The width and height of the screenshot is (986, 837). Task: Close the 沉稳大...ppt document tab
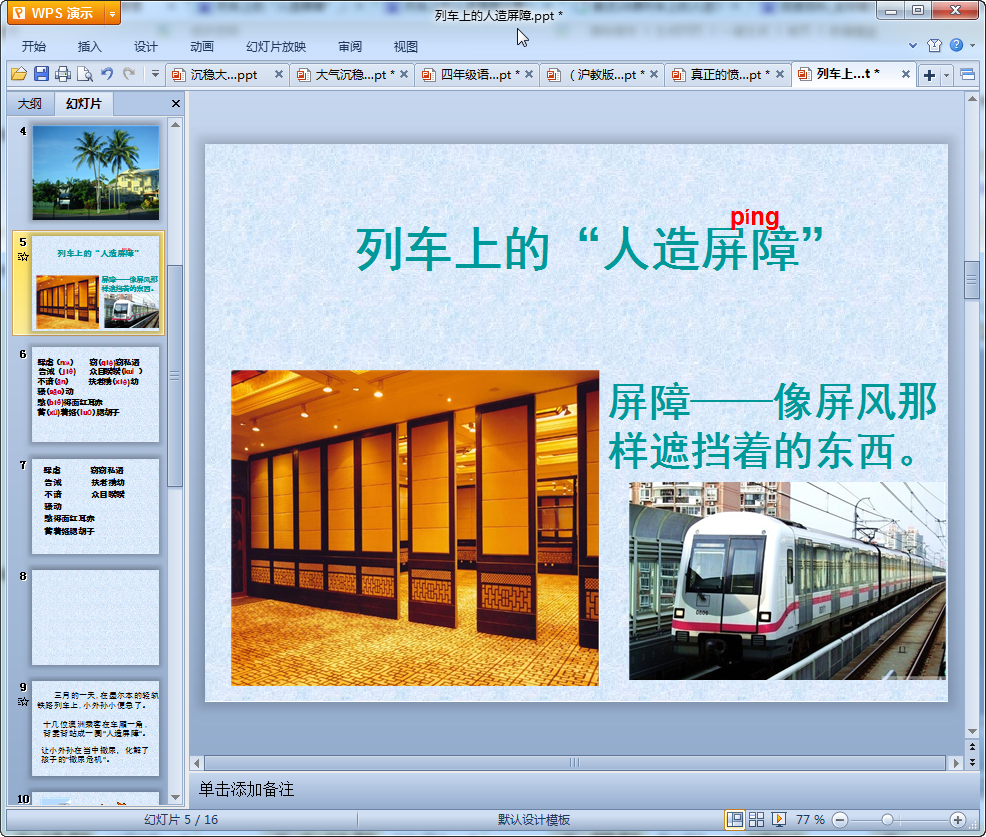pos(279,74)
